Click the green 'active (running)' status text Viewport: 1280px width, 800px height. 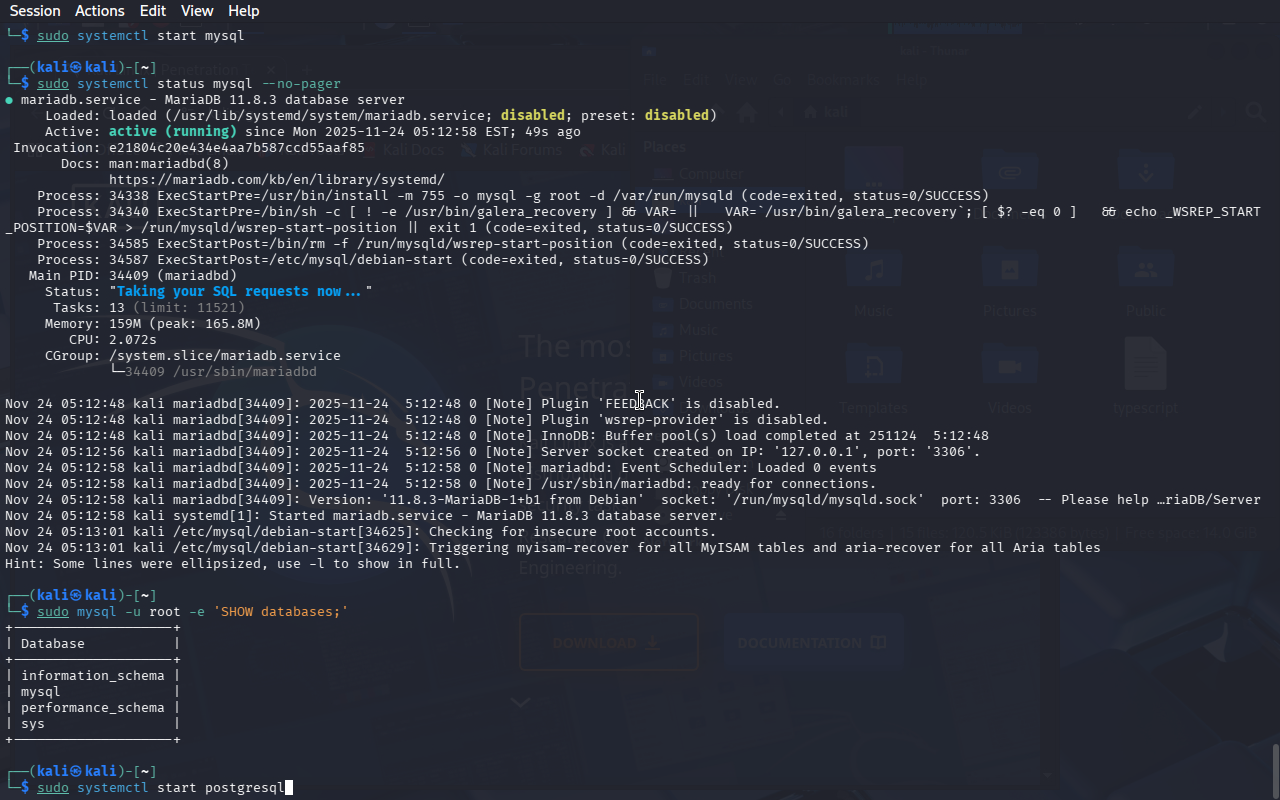point(172,132)
